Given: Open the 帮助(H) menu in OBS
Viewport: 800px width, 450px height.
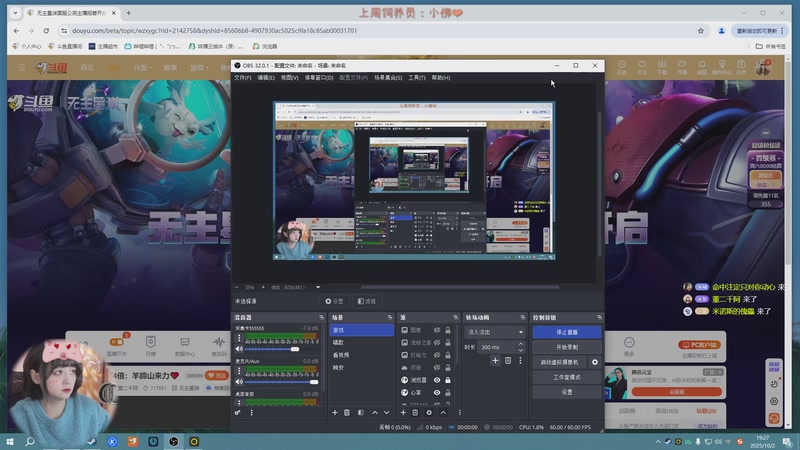Looking at the screenshot, I should (x=441, y=78).
